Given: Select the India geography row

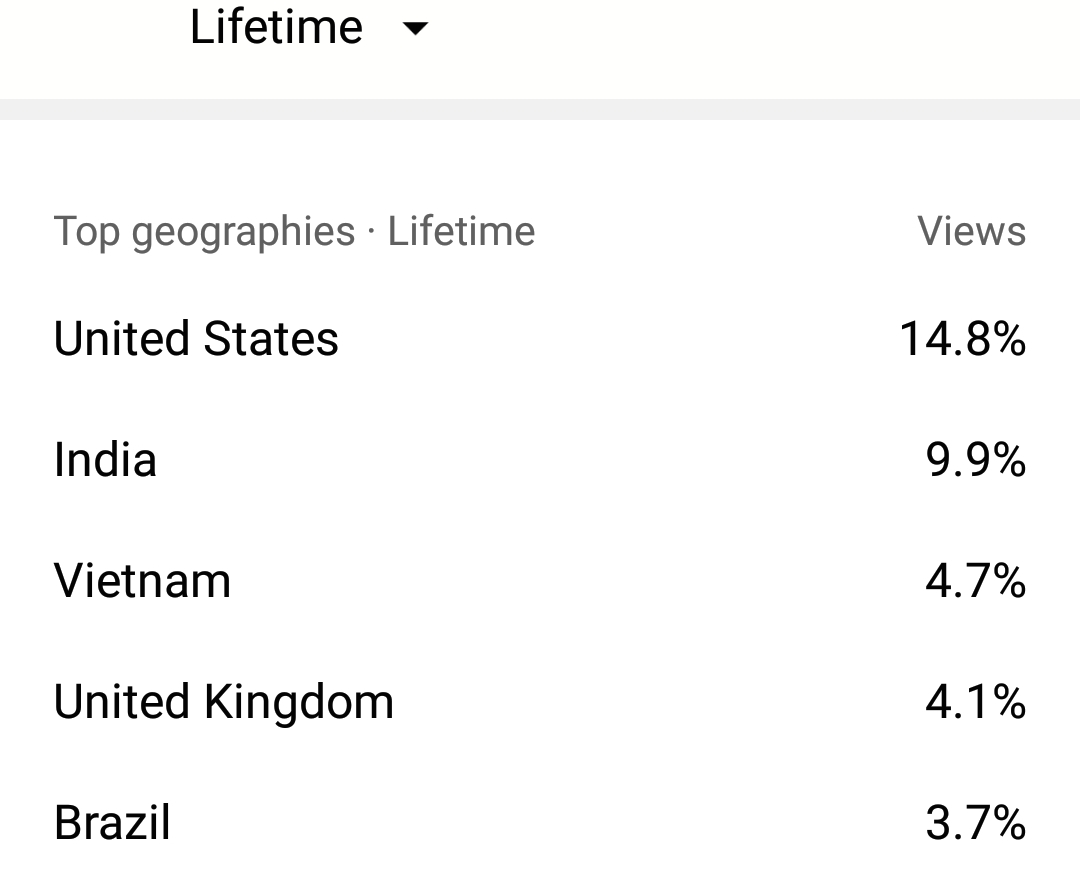Looking at the screenshot, I should [540, 459].
